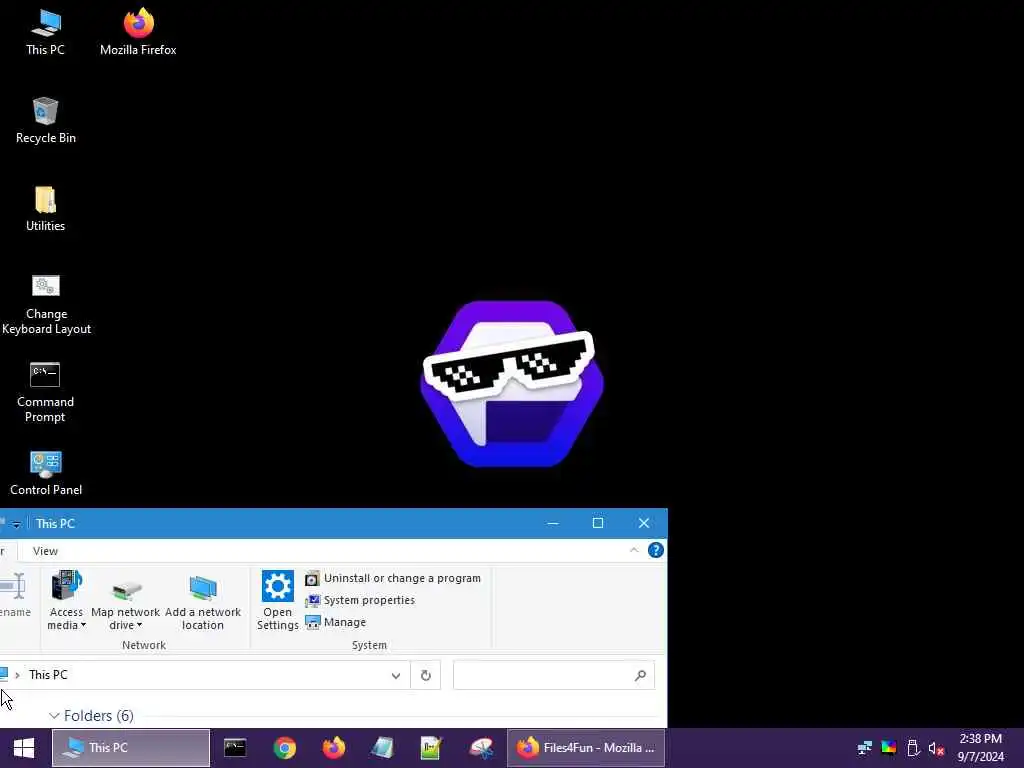The width and height of the screenshot is (1024, 768).
Task: Open the green editor taskbar icon
Action: [432, 748]
